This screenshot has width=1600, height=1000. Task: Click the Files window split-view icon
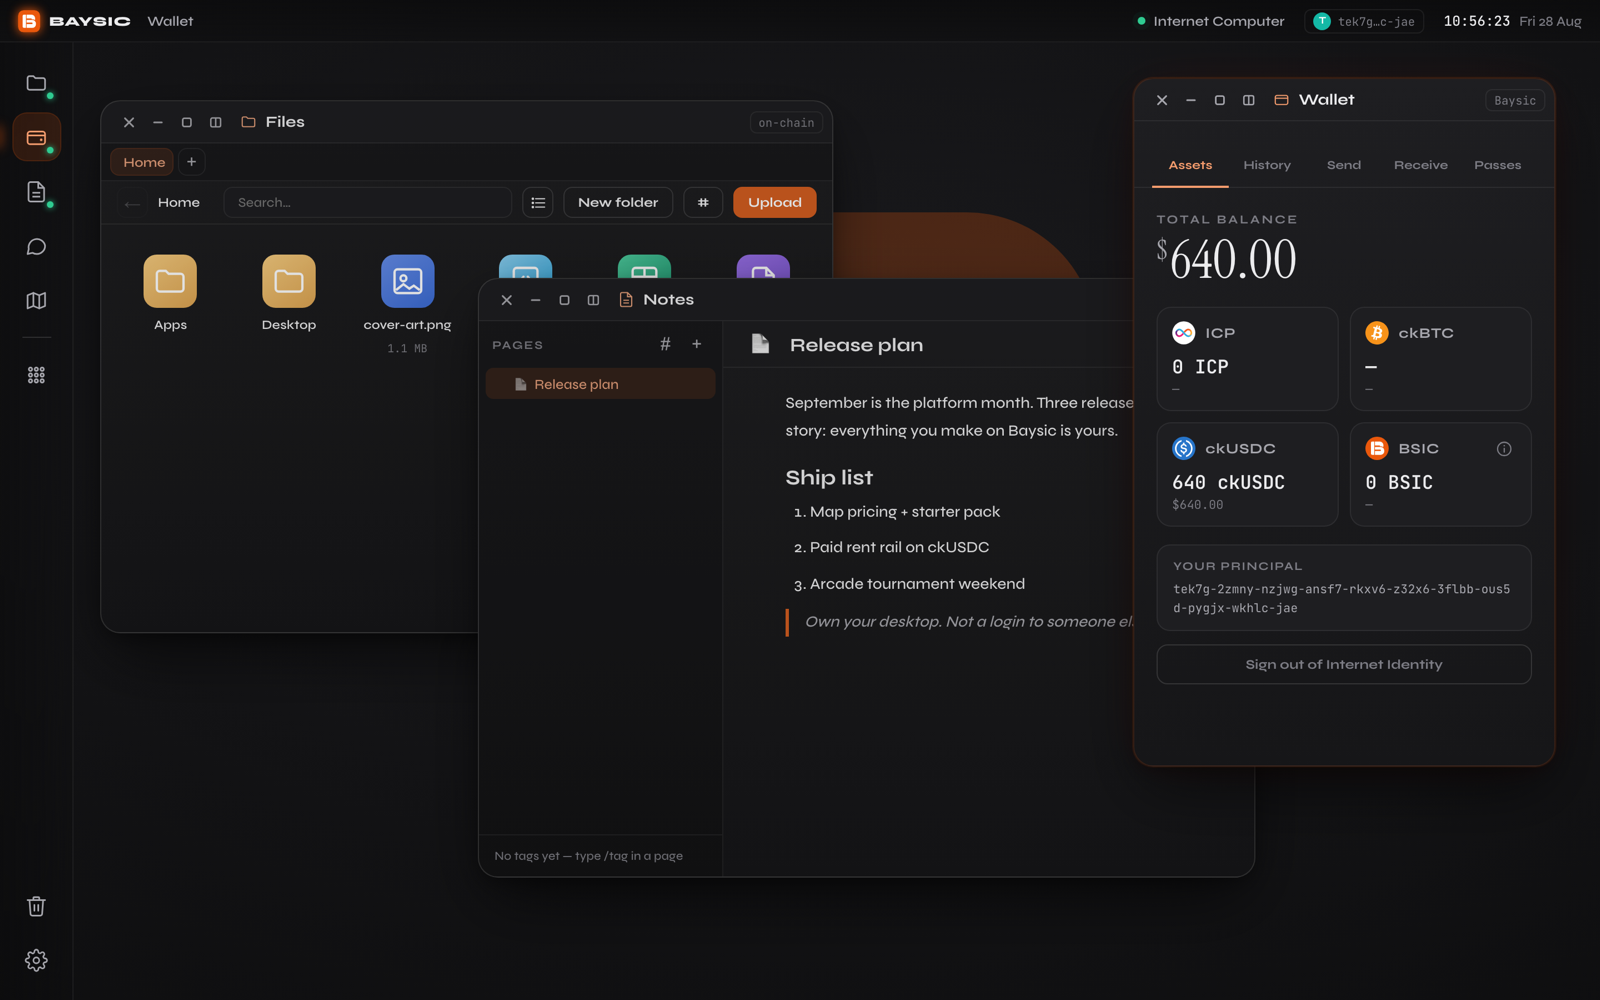pos(215,122)
